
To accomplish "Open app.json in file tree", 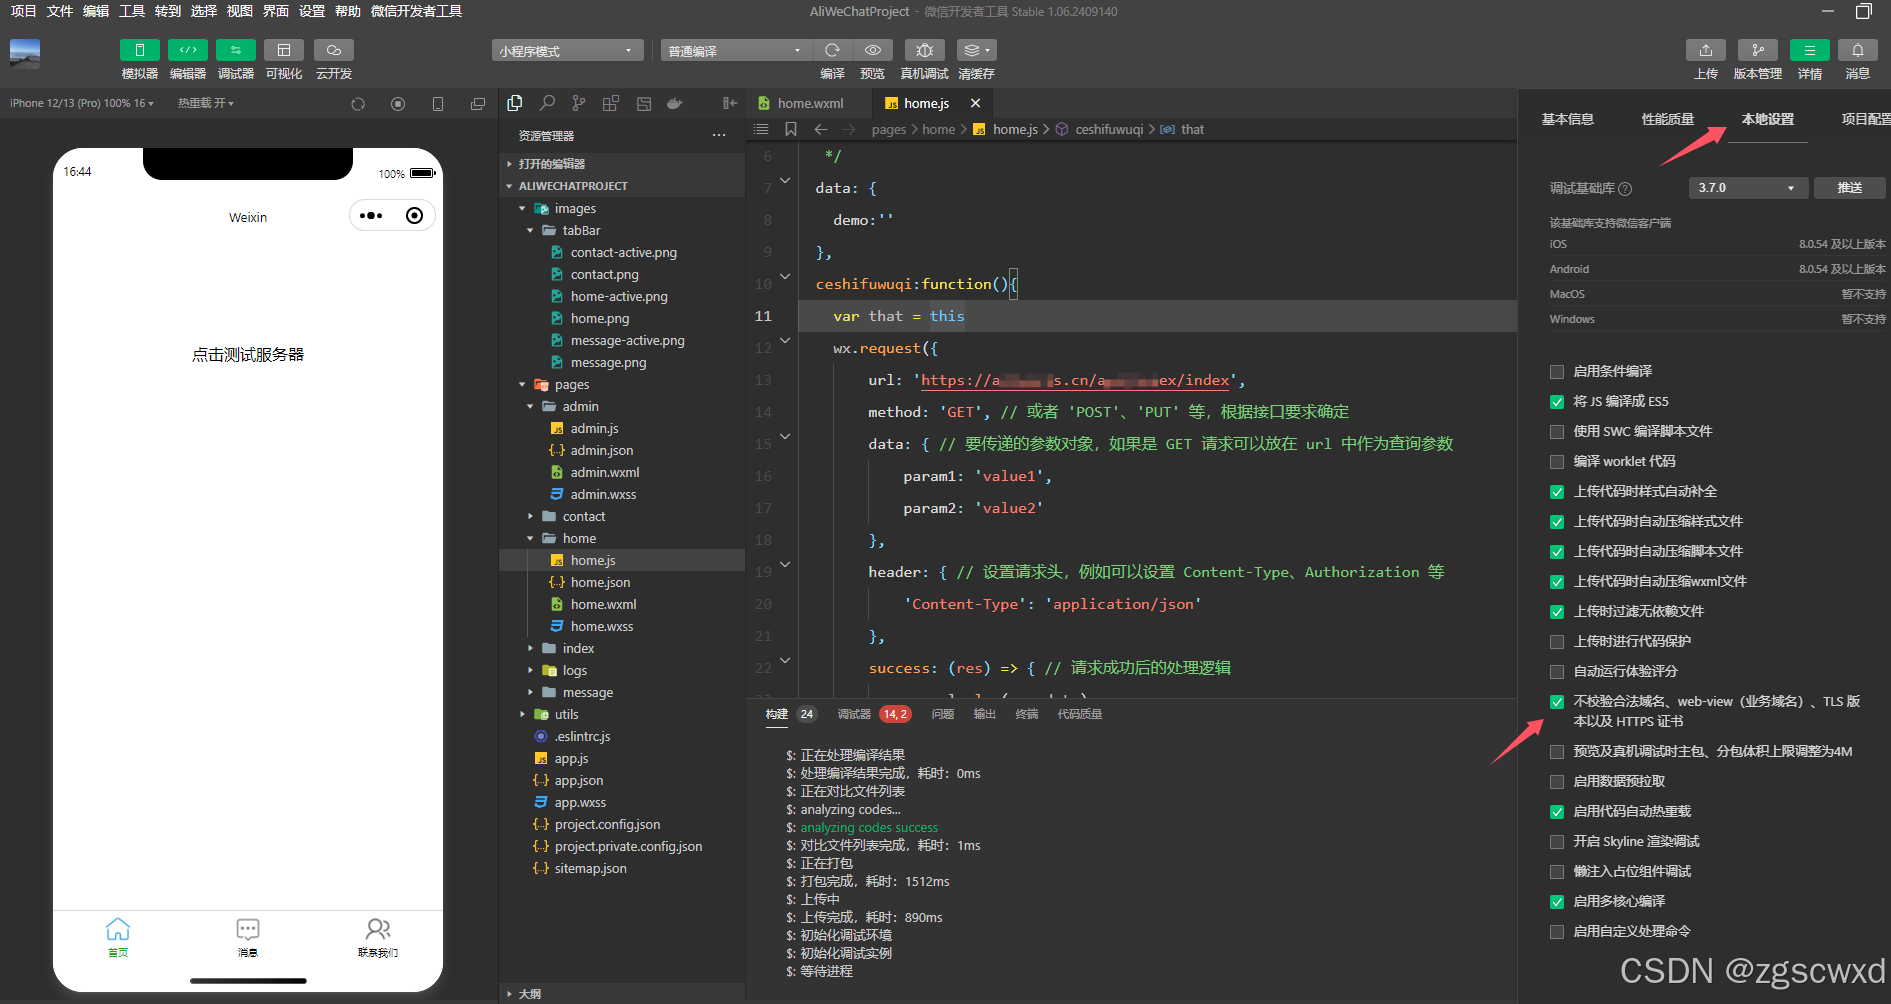I will pos(579,781).
